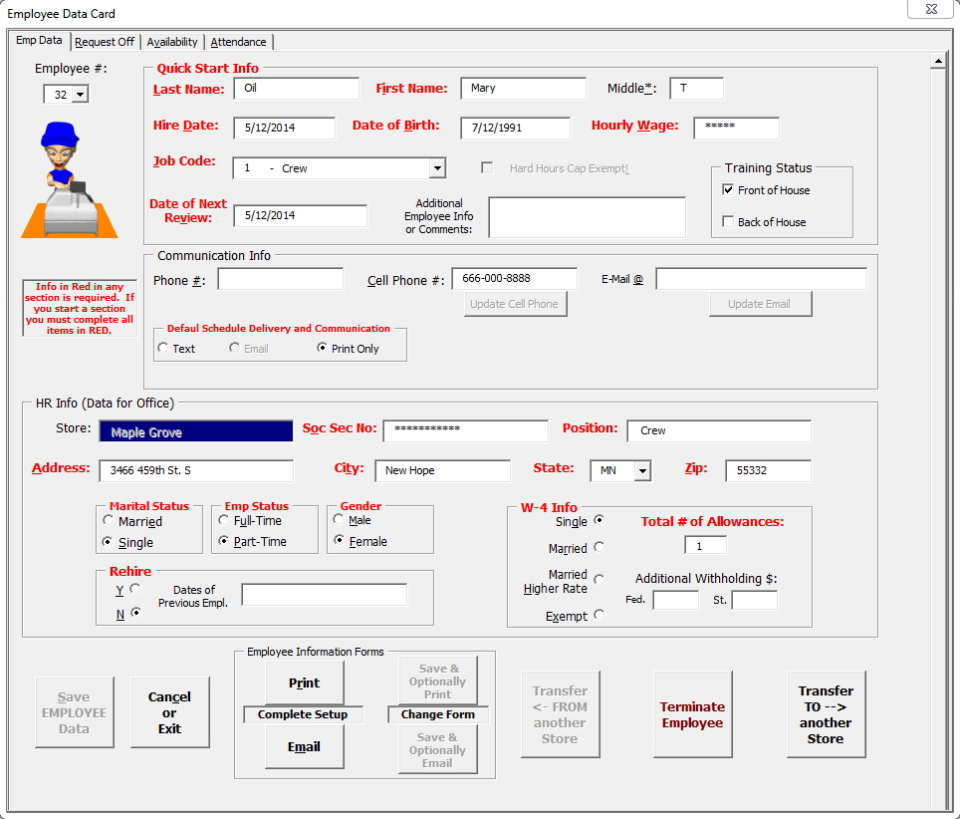Click the Total # of Allowances field
Screen dimensions: 960x819
coord(704,545)
